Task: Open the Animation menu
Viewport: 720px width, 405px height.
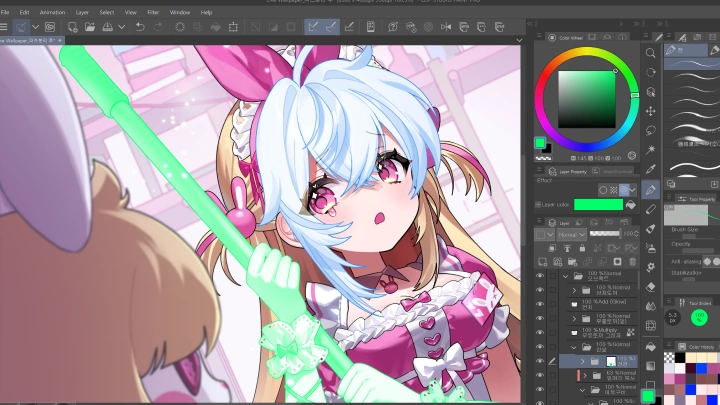Action: coord(52,12)
